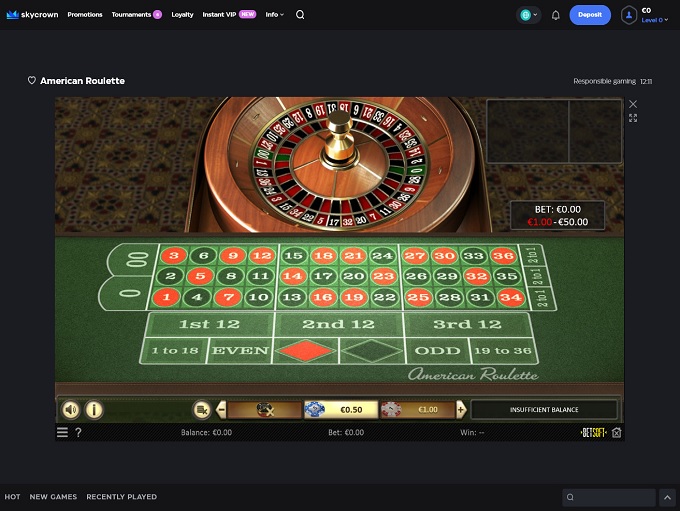Click the question mark help icon
The image size is (680, 511).
pos(78,432)
